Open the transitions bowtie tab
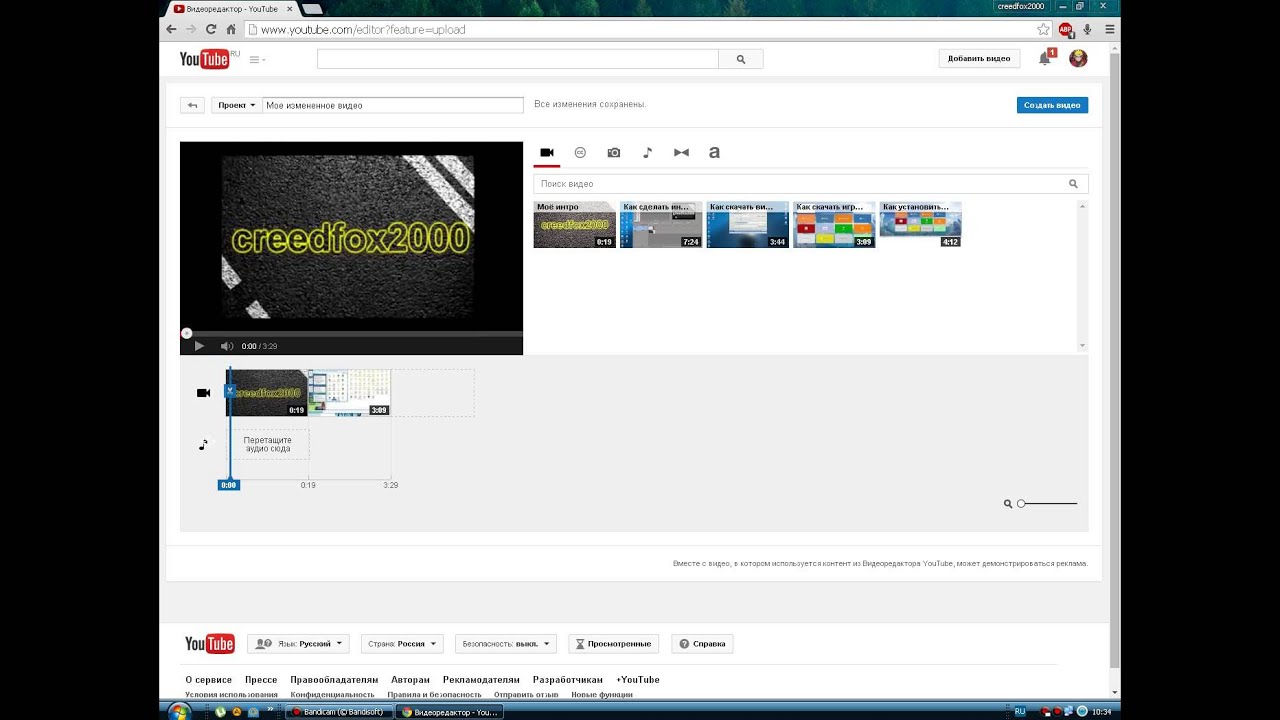This screenshot has height=720, width=1280. 681,153
